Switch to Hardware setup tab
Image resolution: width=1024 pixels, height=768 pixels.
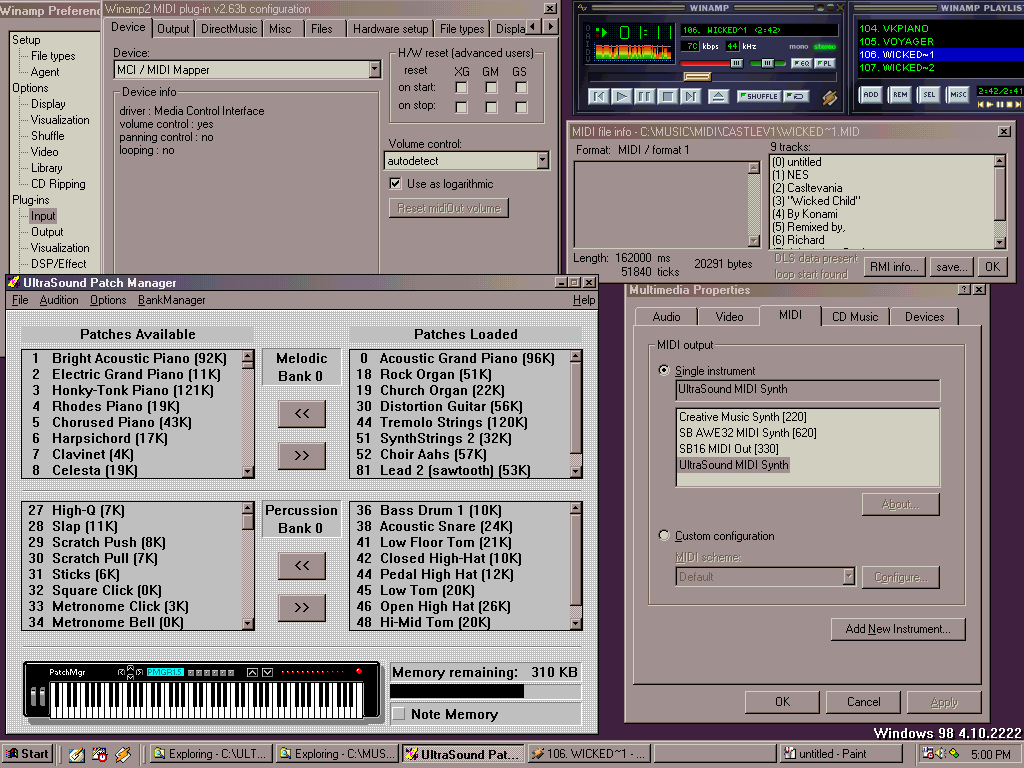[x=391, y=29]
